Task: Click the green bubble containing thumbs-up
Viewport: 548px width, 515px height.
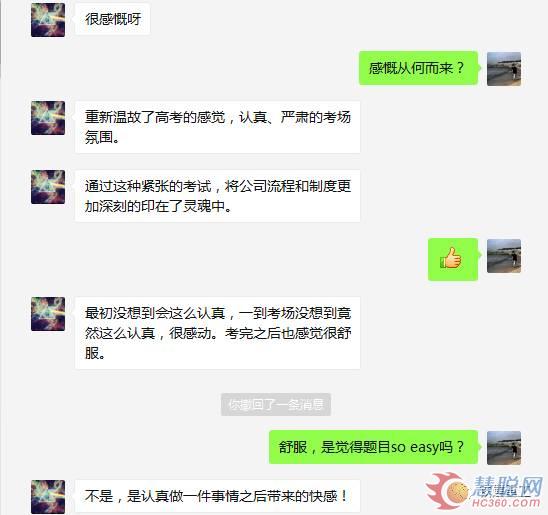Action: click(x=453, y=259)
